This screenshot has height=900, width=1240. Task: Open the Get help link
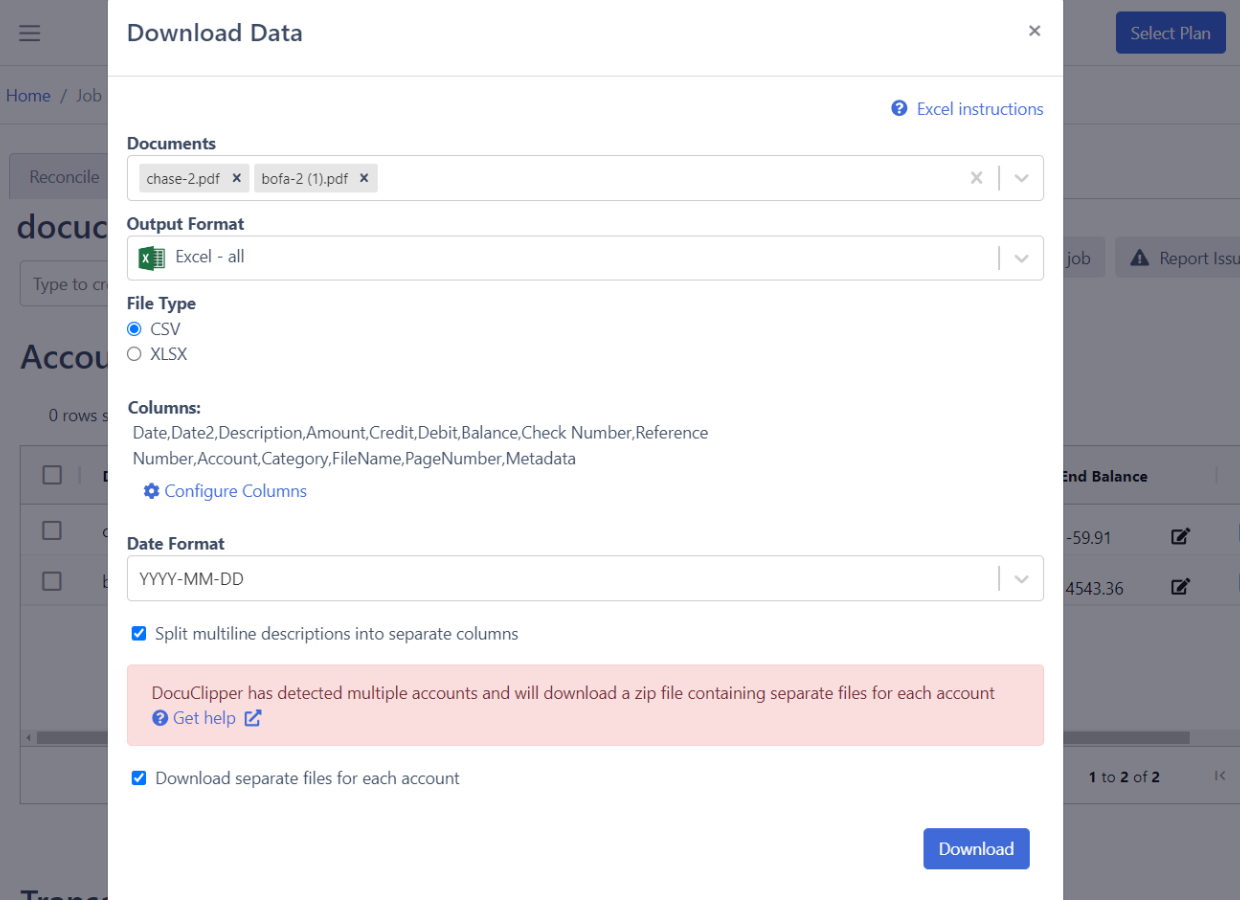pos(204,718)
